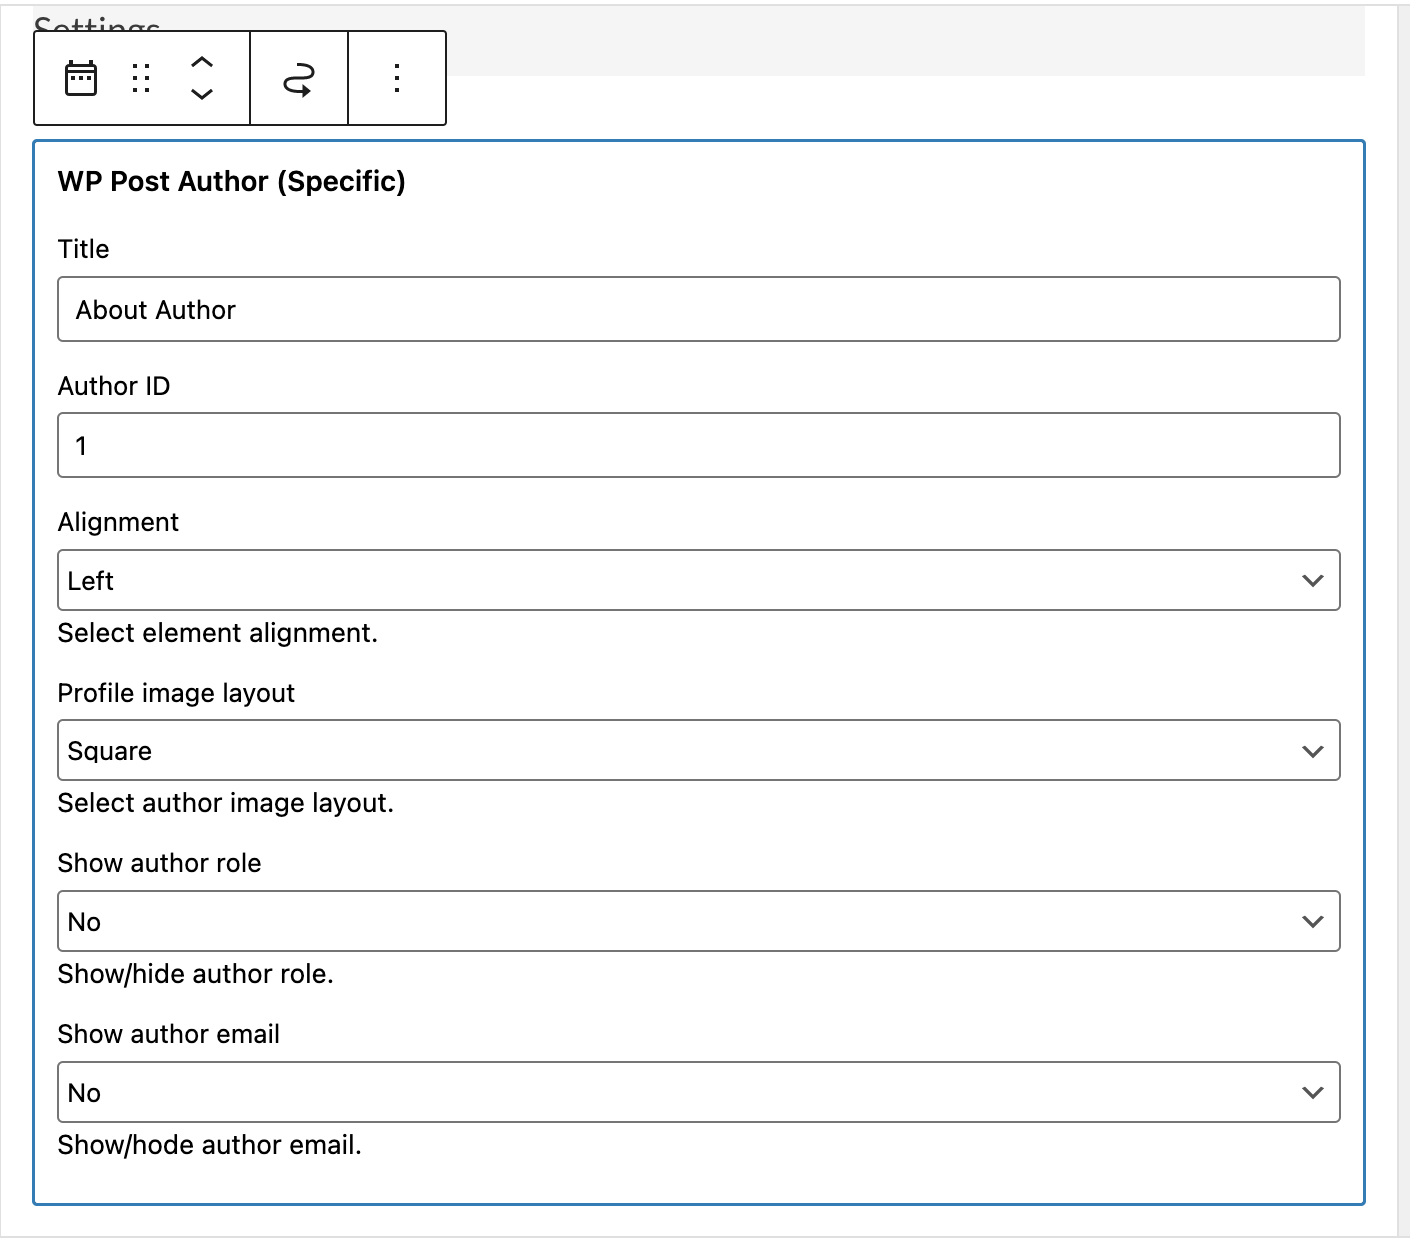Viewport: 1410px width, 1242px height.
Task: Click the widget block type calendar icon
Action: pyautogui.click(x=81, y=78)
